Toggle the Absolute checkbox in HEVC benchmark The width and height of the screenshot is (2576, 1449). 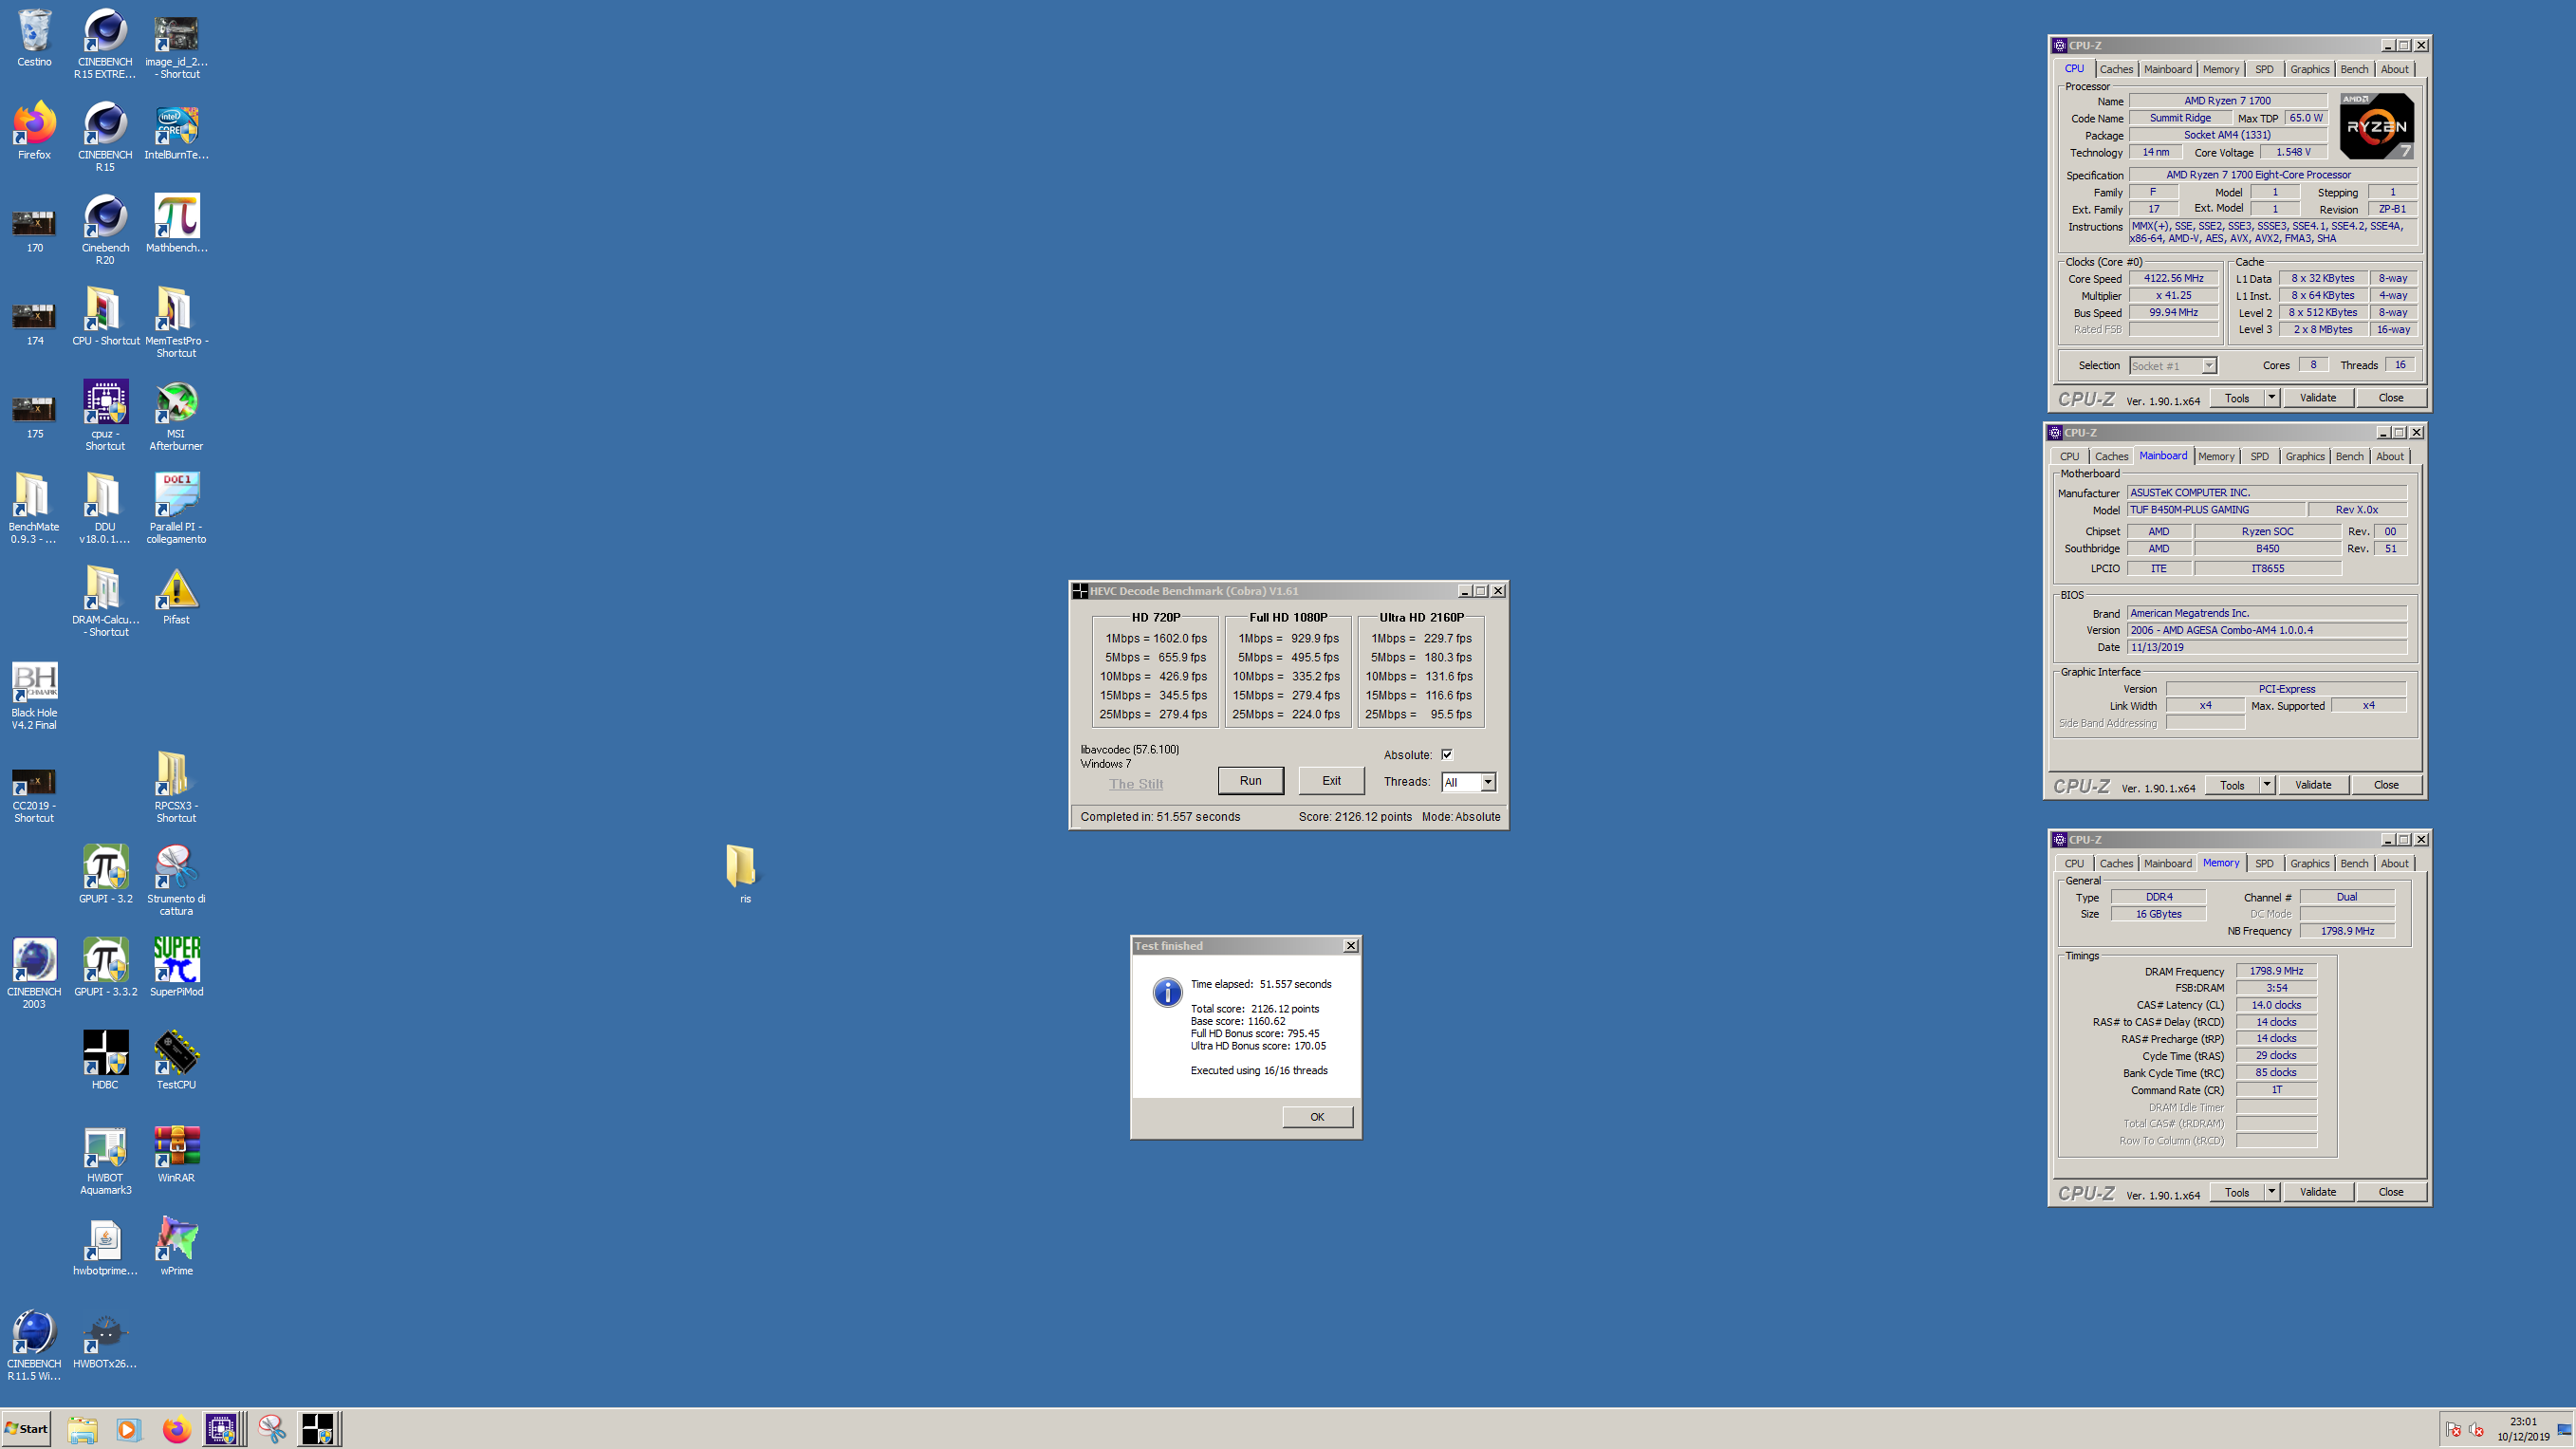tap(1446, 755)
